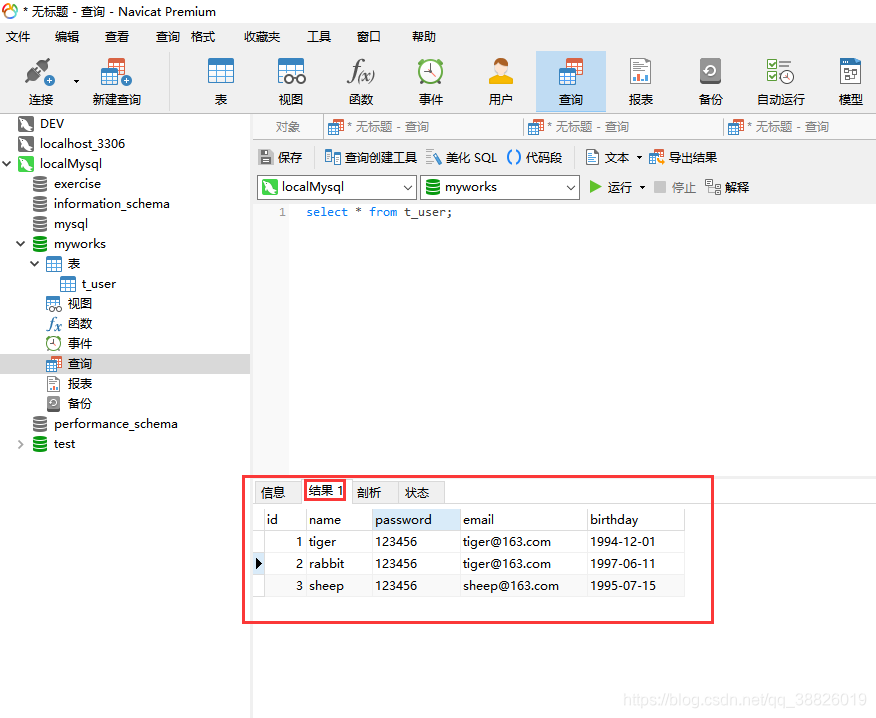Collapse the localMysql connection node
This screenshot has height=718, width=876.
tap(7, 164)
